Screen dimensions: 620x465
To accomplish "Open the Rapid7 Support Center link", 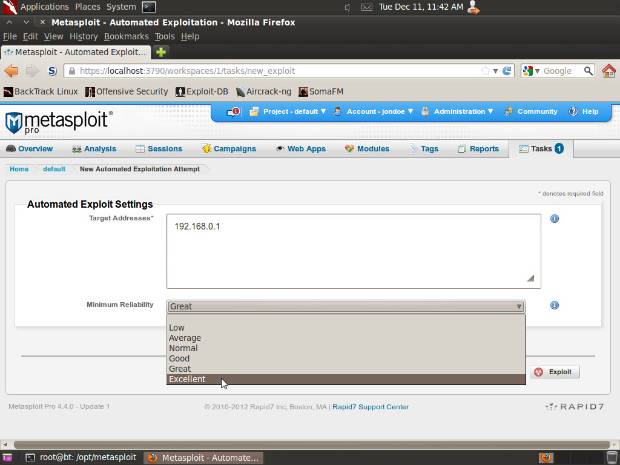I will pyautogui.click(x=370, y=407).
